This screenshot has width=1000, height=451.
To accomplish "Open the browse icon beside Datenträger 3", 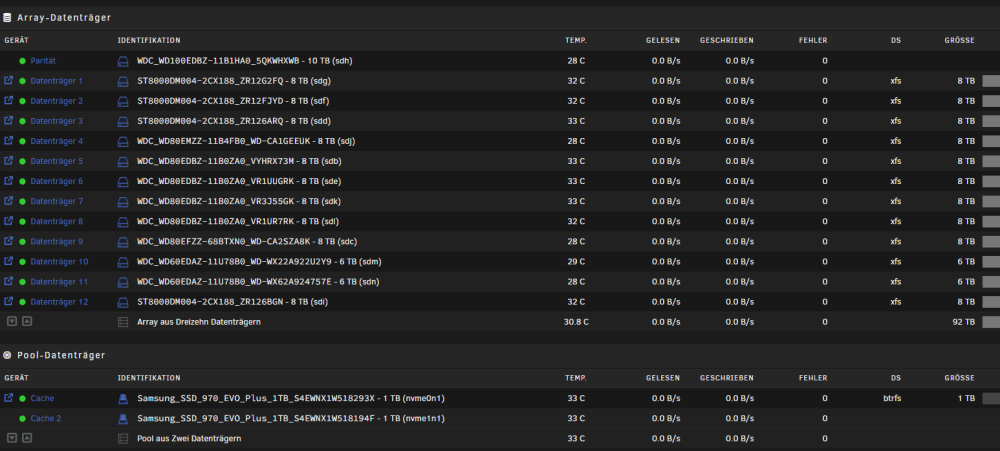I will (x=8, y=121).
